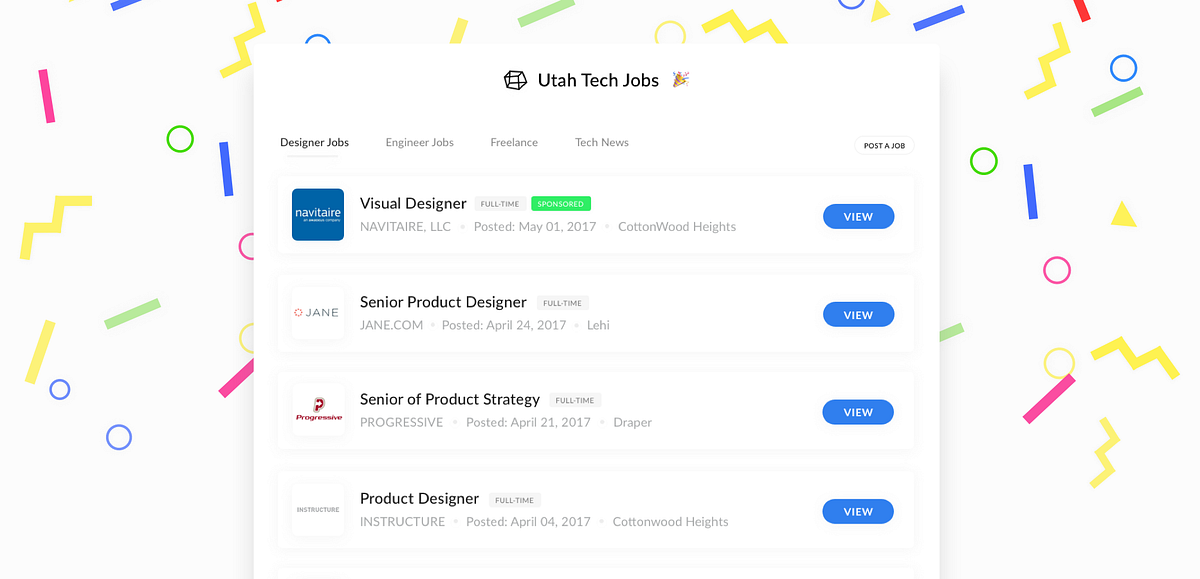View the Visual Designer job
Image resolution: width=1200 pixels, height=579 pixels.
[x=858, y=216]
